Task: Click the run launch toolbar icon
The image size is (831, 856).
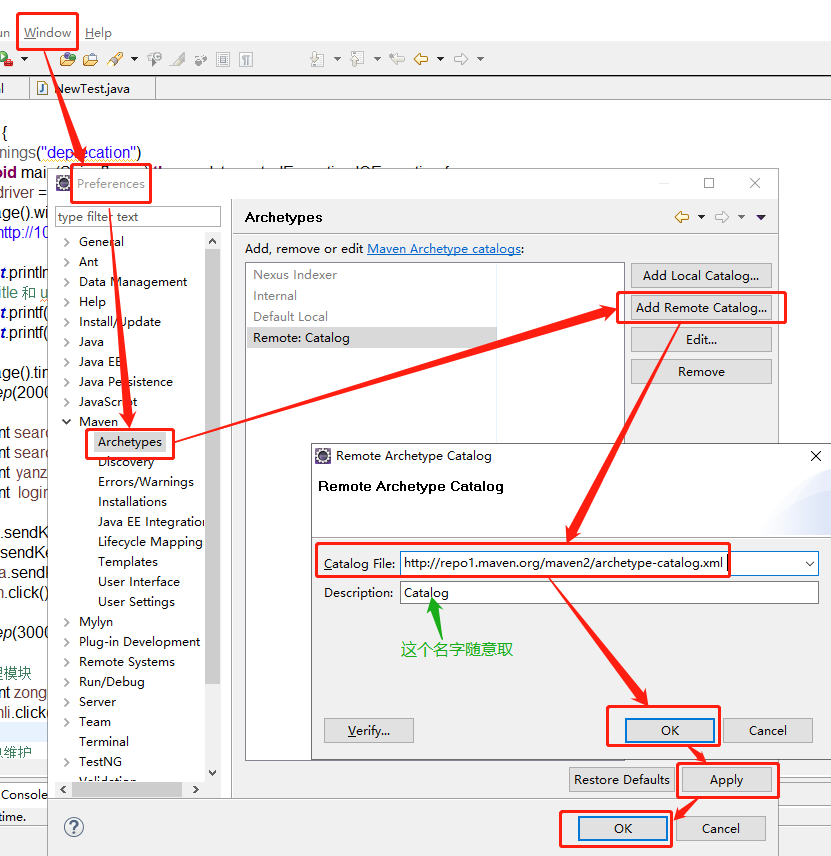Action: point(5,59)
